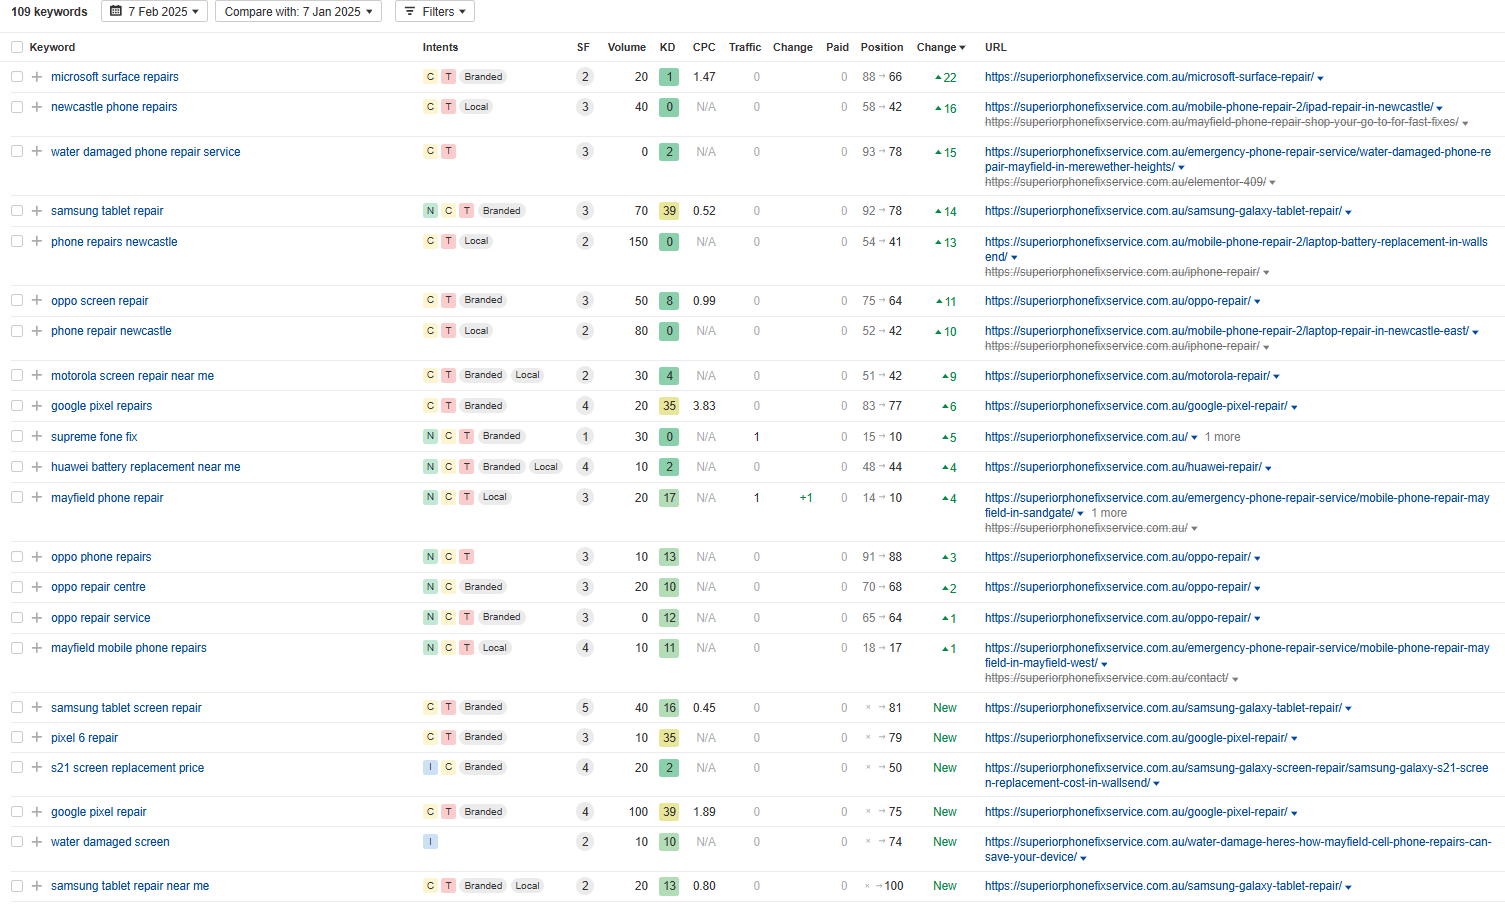Open the huawei-repair URL link
The image size is (1505, 905).
click(1122, 467)
